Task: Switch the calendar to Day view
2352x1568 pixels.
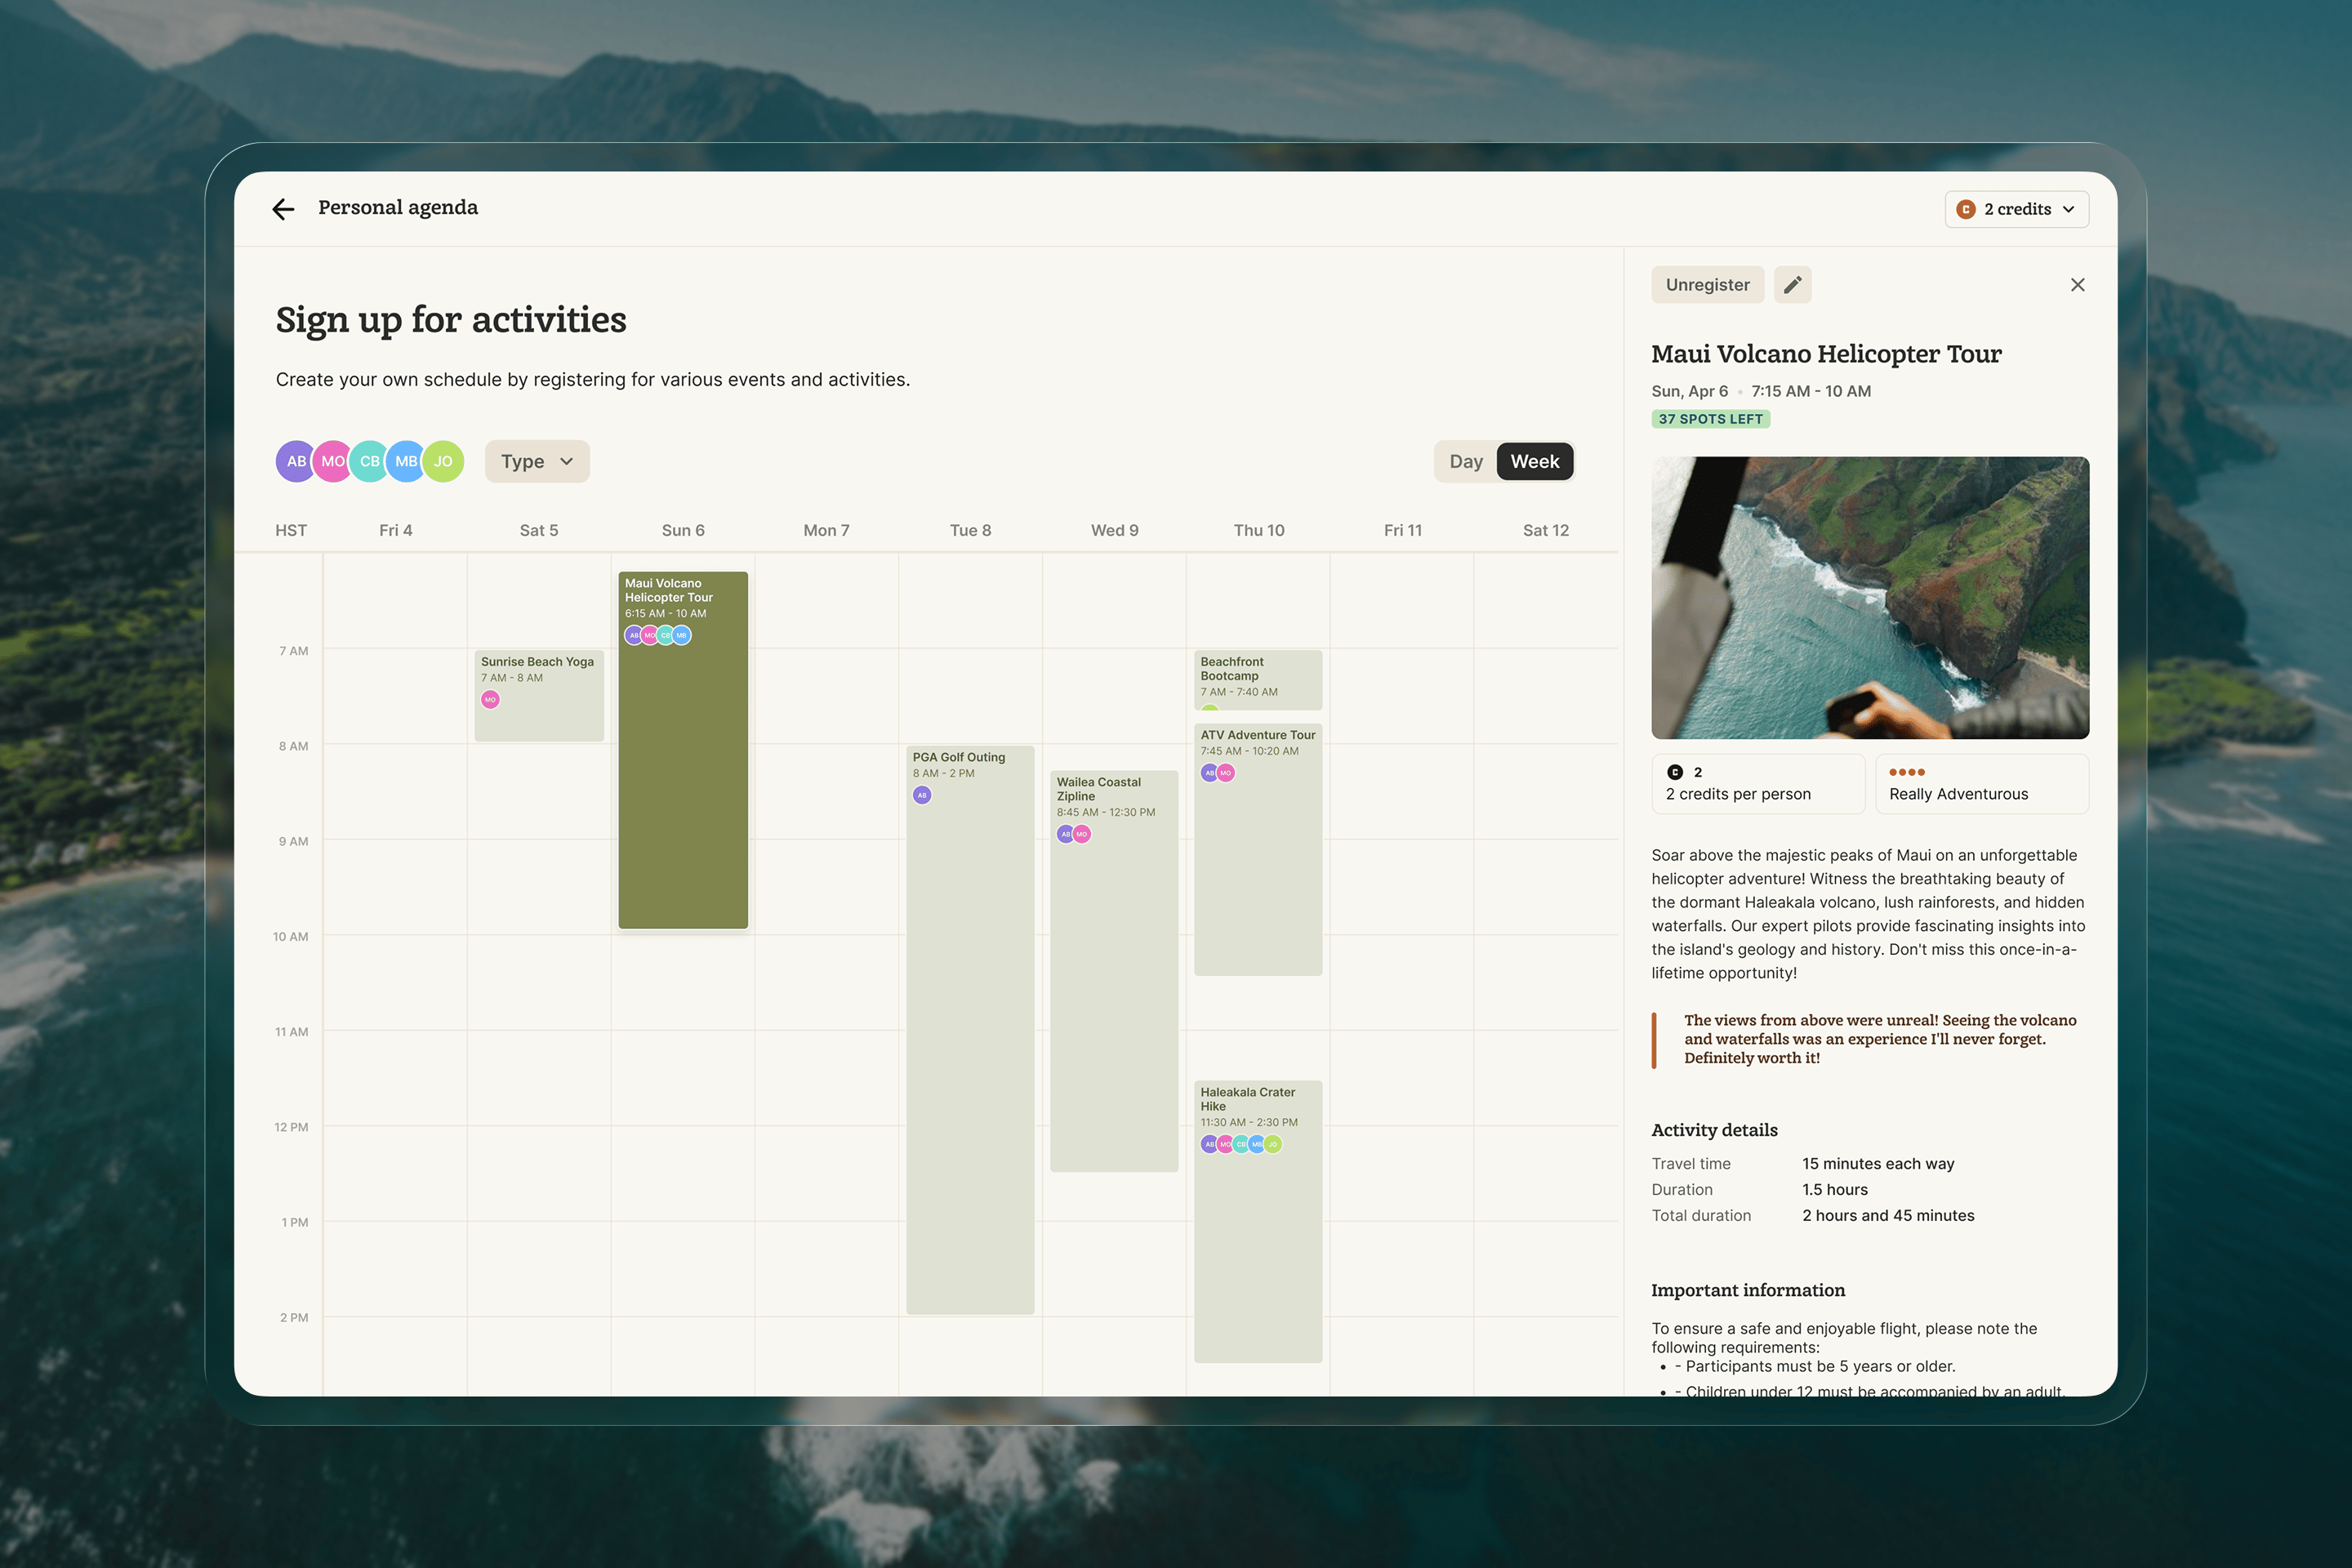Action: pyautogui.click(x=1465, y=461)
